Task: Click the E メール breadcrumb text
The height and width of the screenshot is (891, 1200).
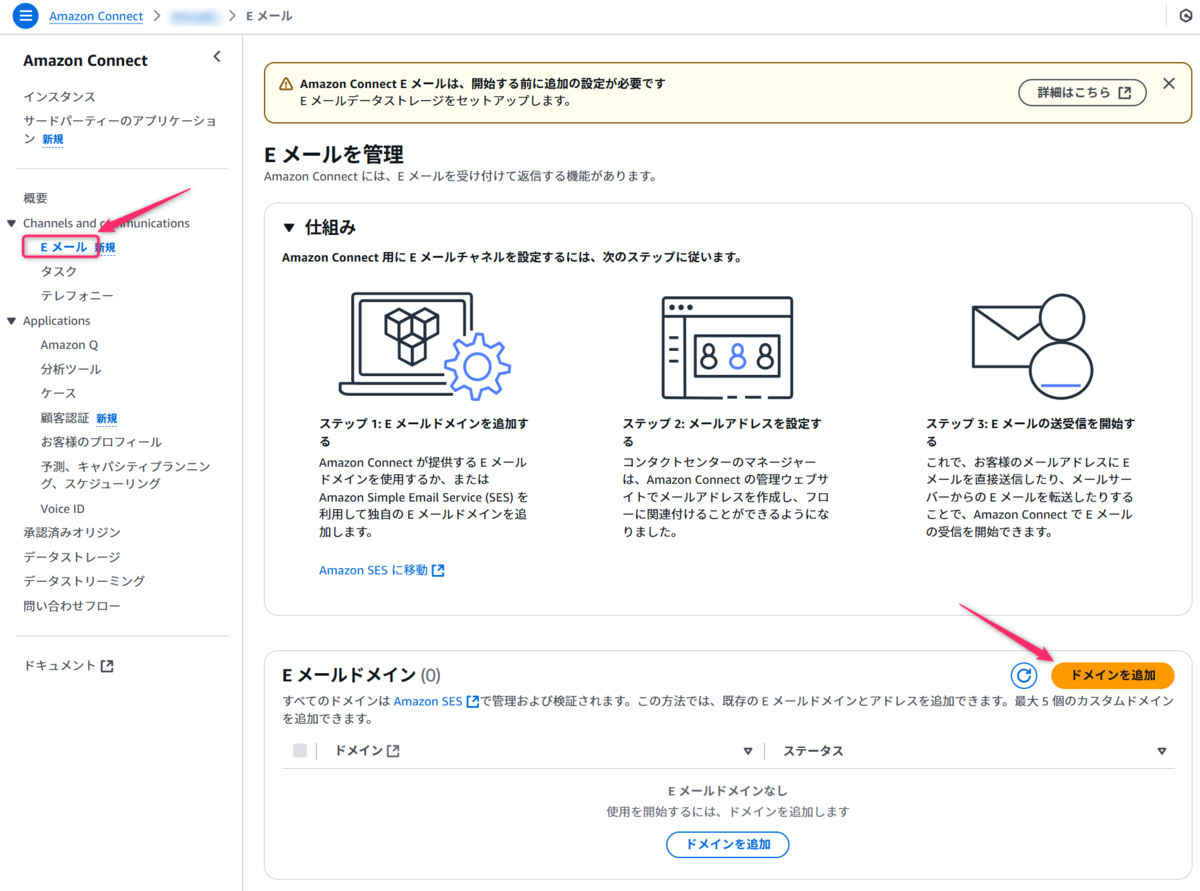Action: point(268,16)
